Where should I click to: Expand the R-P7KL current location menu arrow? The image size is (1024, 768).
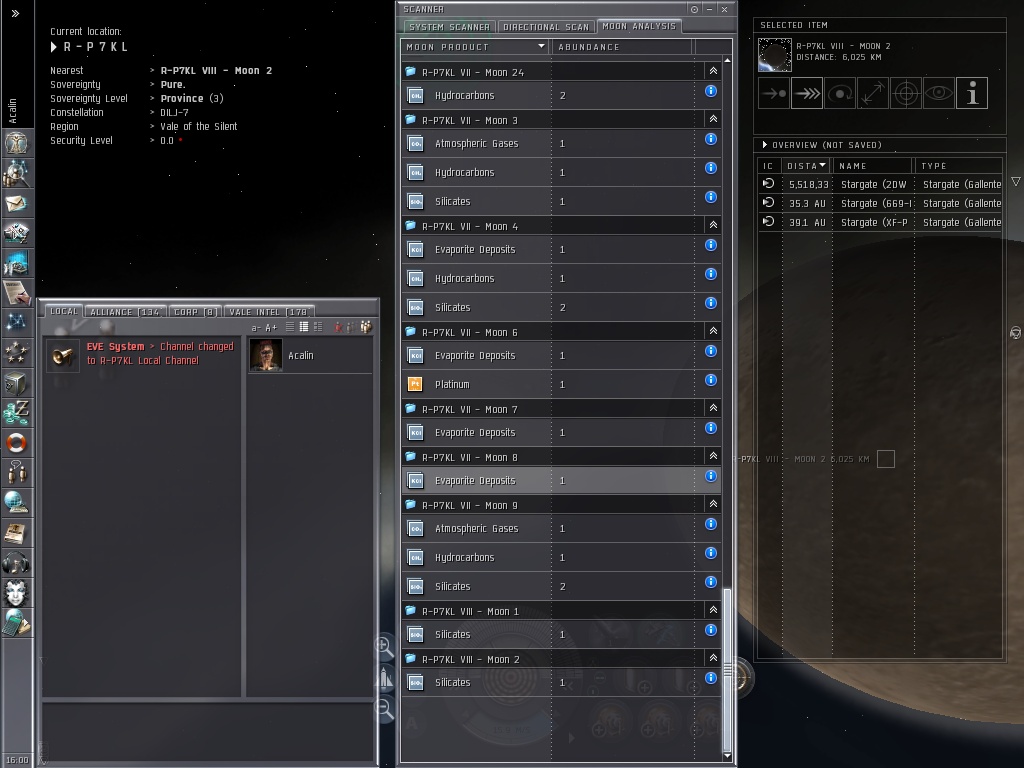(x=54, y=47)
